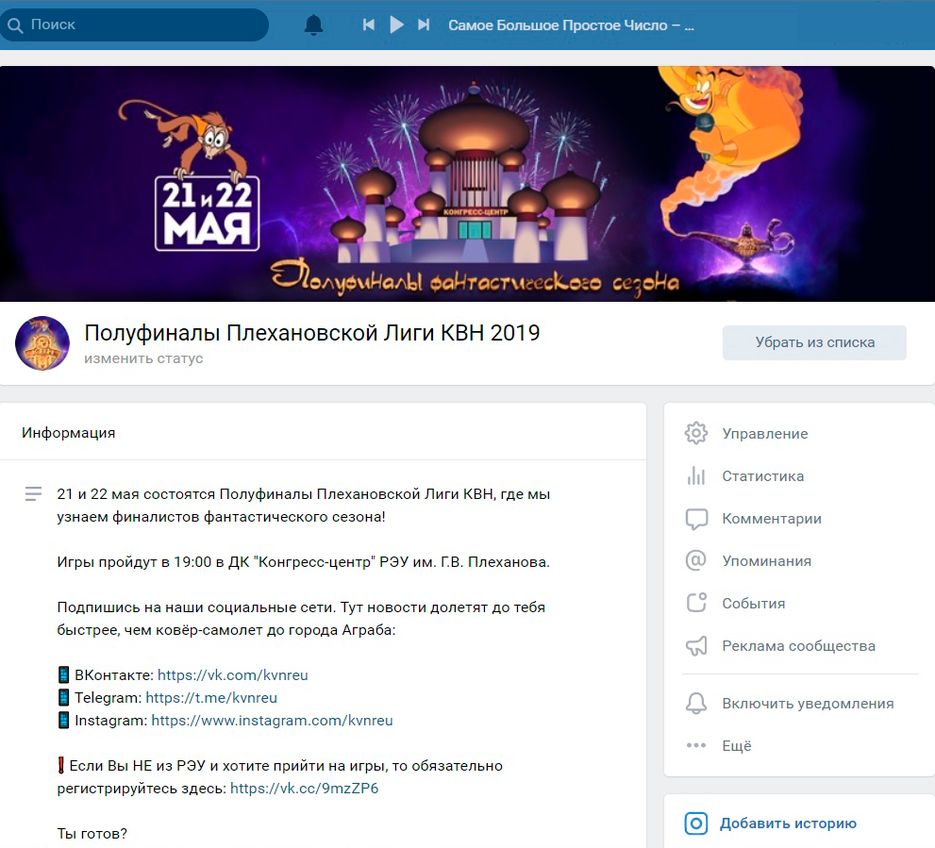Click the text "Ты готов?"
Viewport: 935px width, 848px height.
point(92,834)
